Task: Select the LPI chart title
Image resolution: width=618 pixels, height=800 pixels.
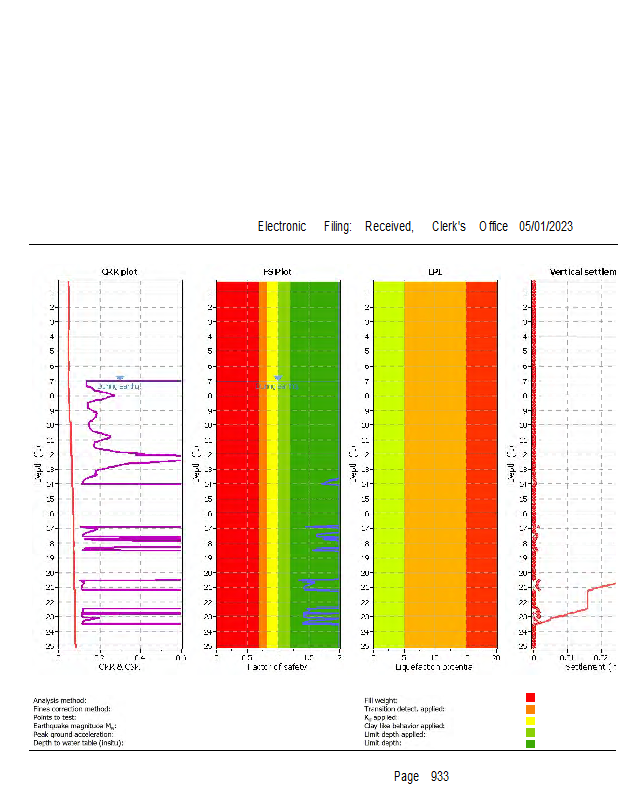Action: pyautogui.click(x=434, y=272)
